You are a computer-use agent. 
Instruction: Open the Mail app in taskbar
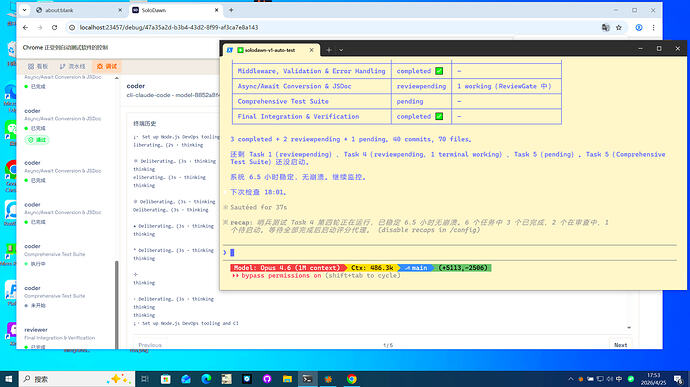(x=186, y=379)
